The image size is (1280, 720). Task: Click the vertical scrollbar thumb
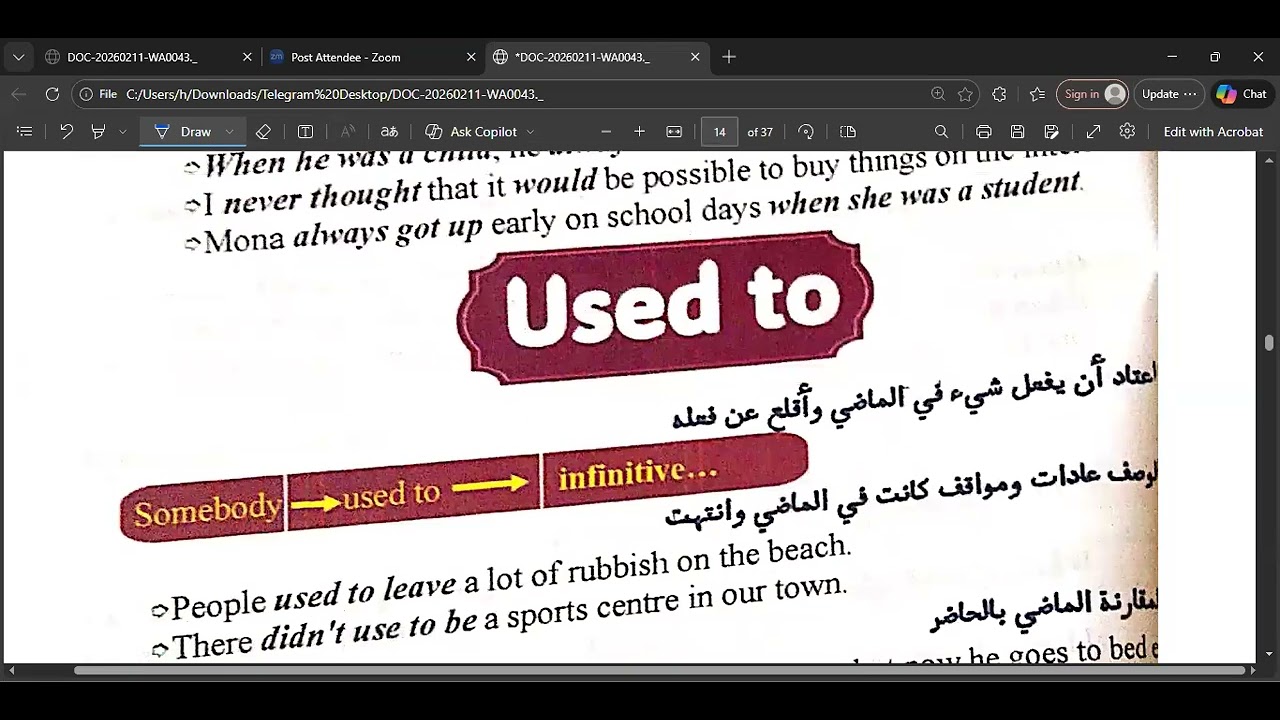[x=1269, y=343]
